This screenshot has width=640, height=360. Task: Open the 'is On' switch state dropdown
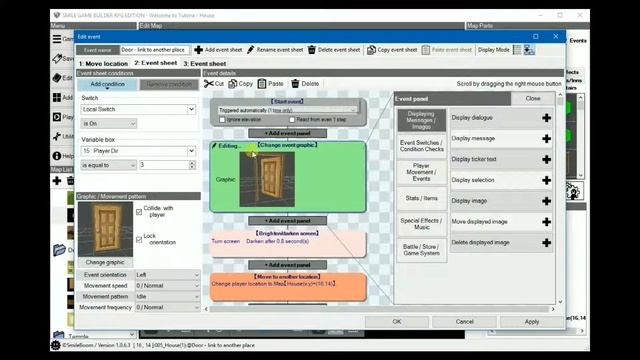[x=109, y=123]
